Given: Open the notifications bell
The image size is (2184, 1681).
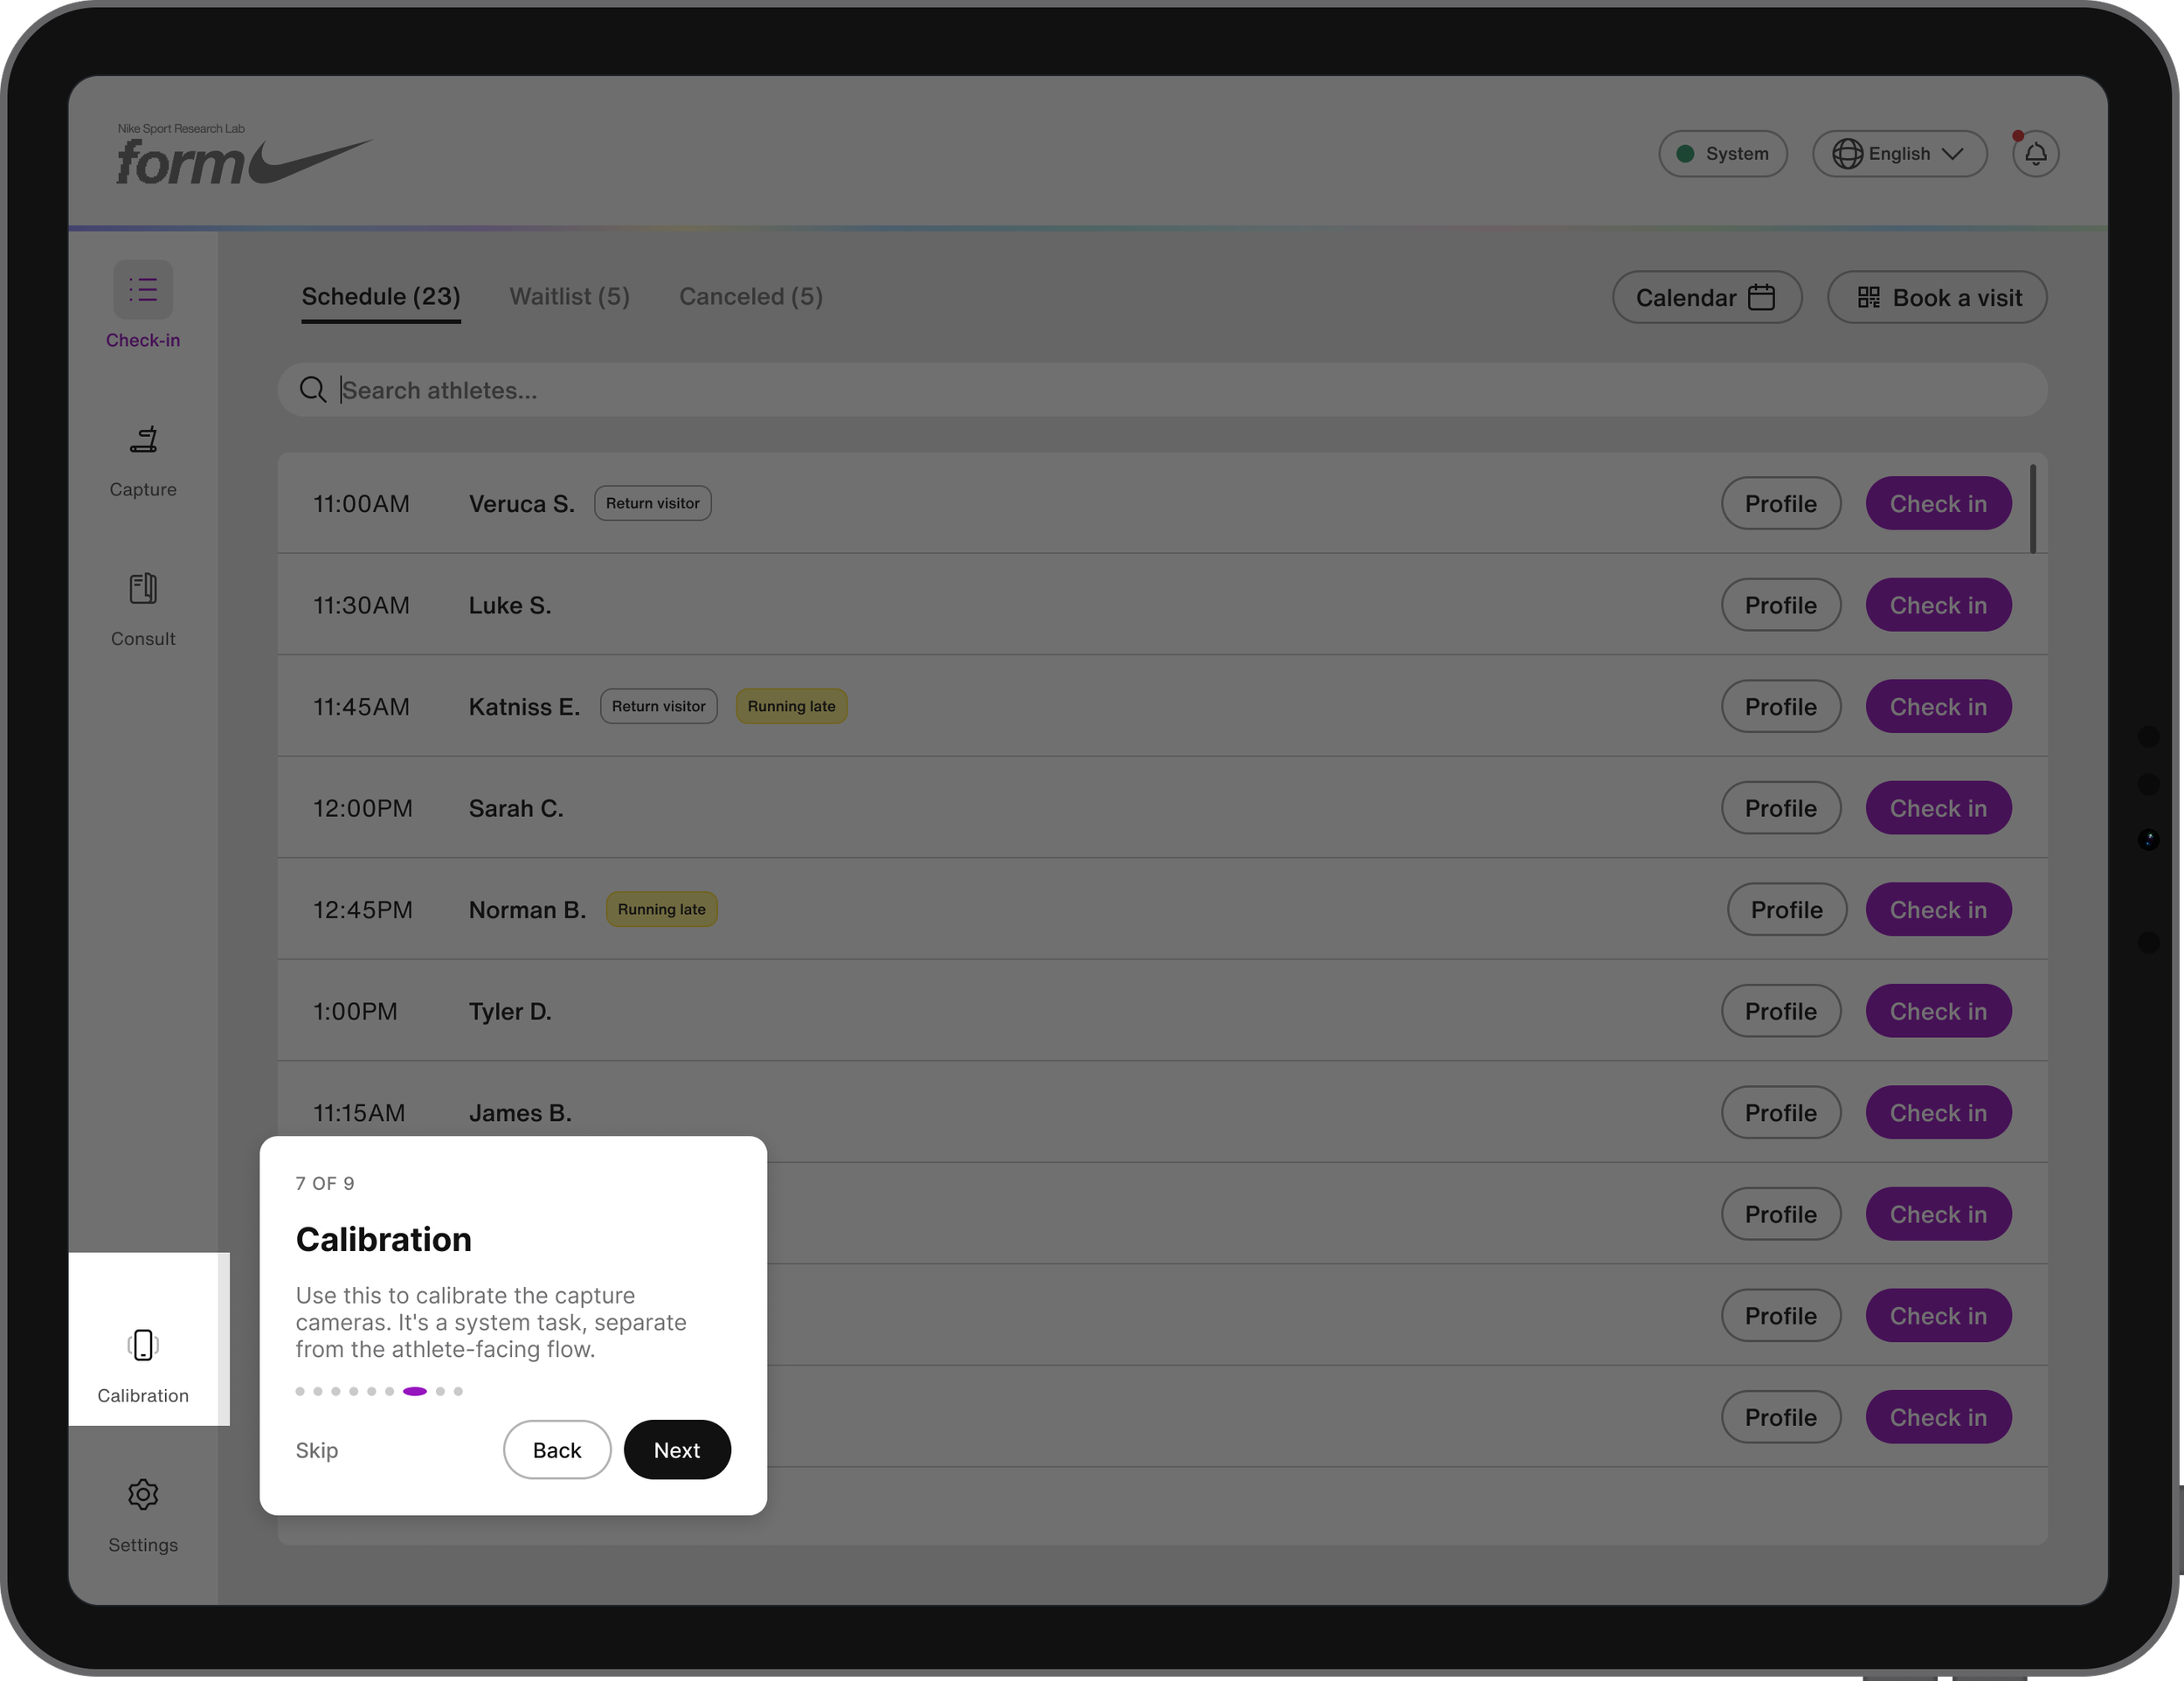Looking at the screenshot, I should pos(2035,154).
